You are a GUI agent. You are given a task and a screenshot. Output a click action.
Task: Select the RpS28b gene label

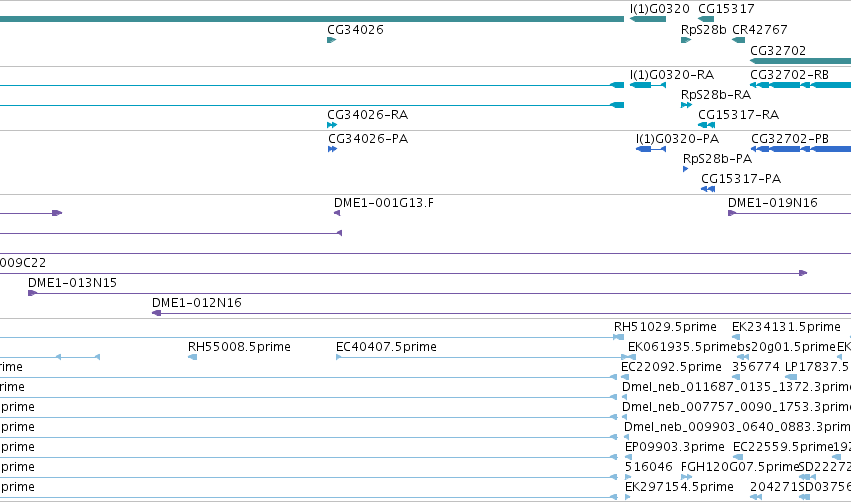[x=703, y=30]
